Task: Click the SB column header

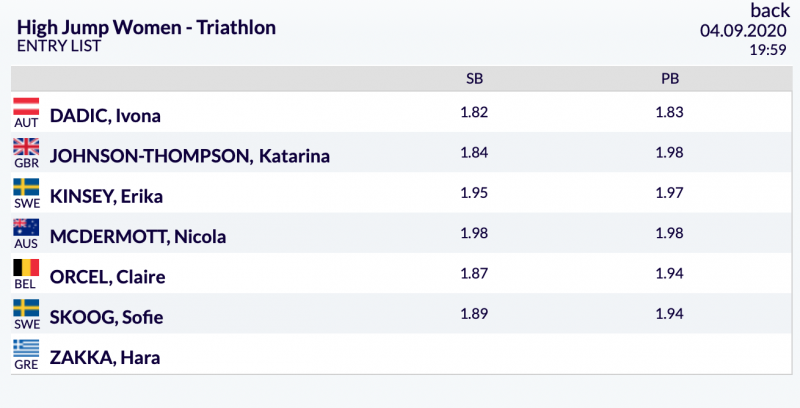Action: tap(474, 79)
